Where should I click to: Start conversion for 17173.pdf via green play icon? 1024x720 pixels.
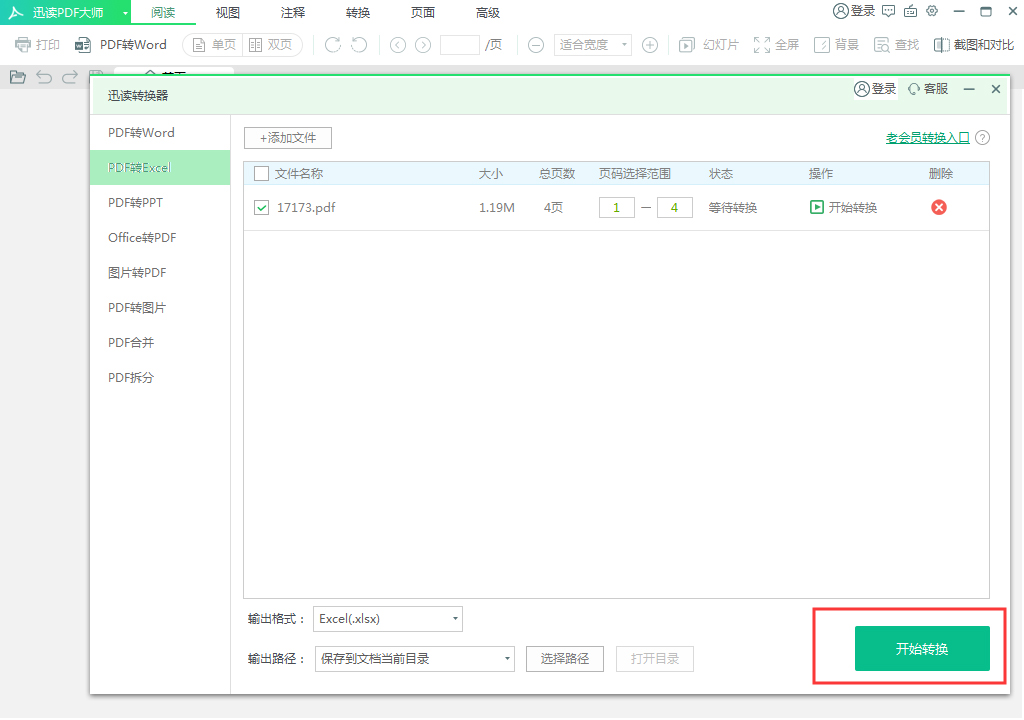pyautogui.click(x=817, y=207)
